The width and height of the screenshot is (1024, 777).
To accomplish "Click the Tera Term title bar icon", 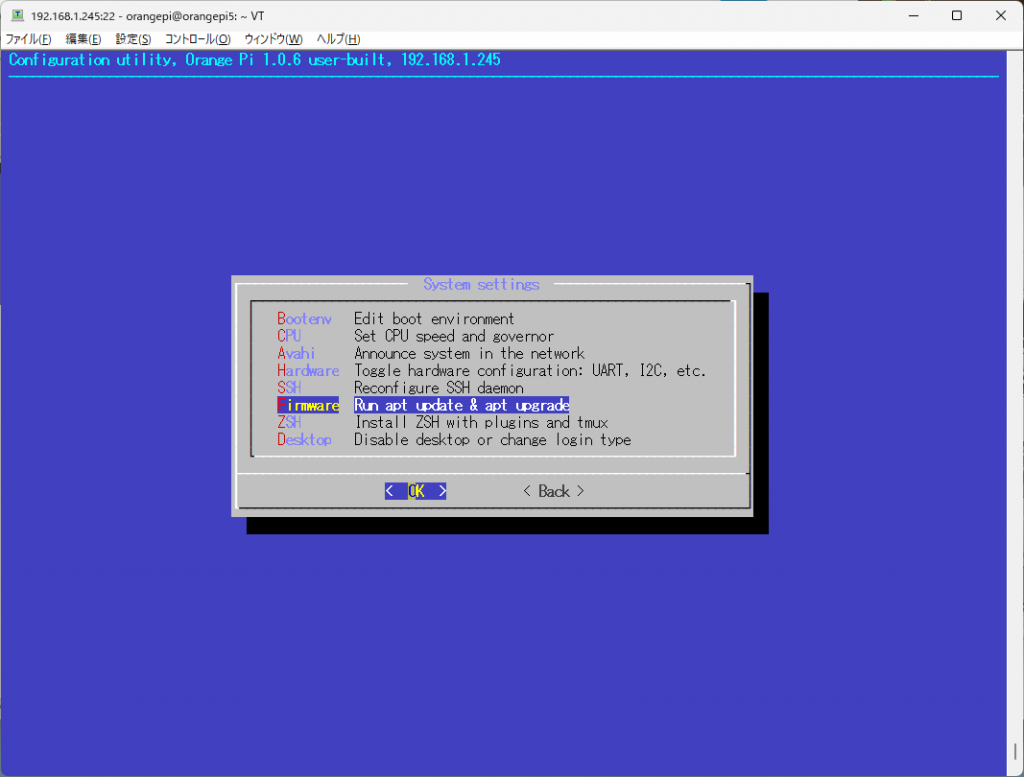I will click(x=18, y=15).
